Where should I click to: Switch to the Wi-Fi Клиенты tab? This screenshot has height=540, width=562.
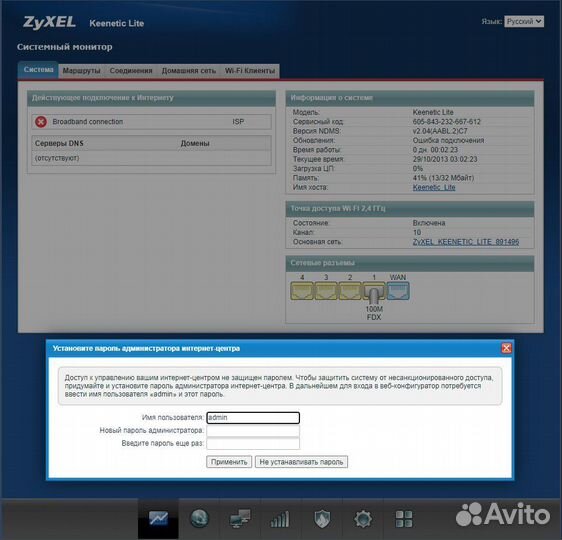coord(250,71)
